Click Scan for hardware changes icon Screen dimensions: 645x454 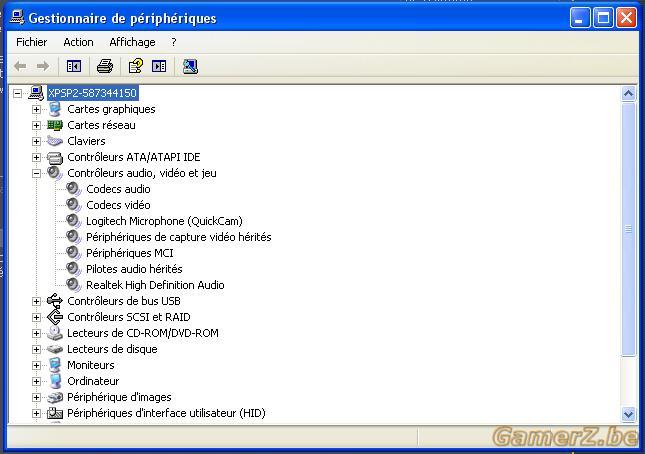click(190, 66)
